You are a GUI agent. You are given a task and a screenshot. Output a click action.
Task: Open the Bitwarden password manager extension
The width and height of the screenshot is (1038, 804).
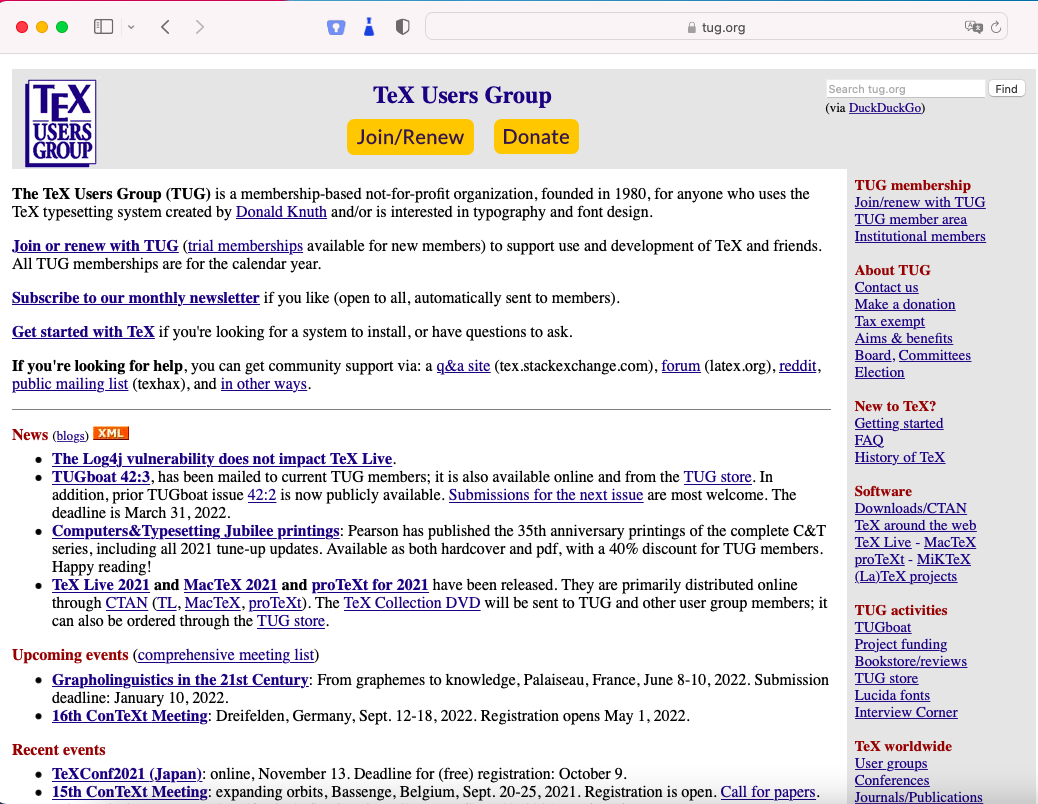coord(336,27)
